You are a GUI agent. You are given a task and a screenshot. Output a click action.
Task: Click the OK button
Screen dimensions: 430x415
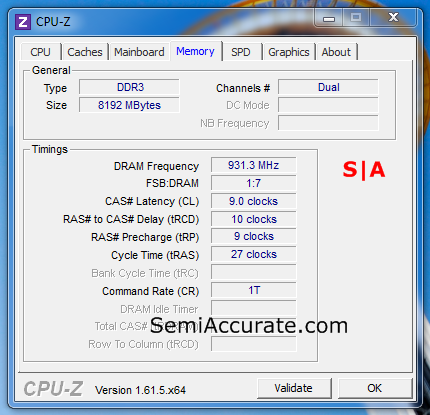click(x=375, y=388)
